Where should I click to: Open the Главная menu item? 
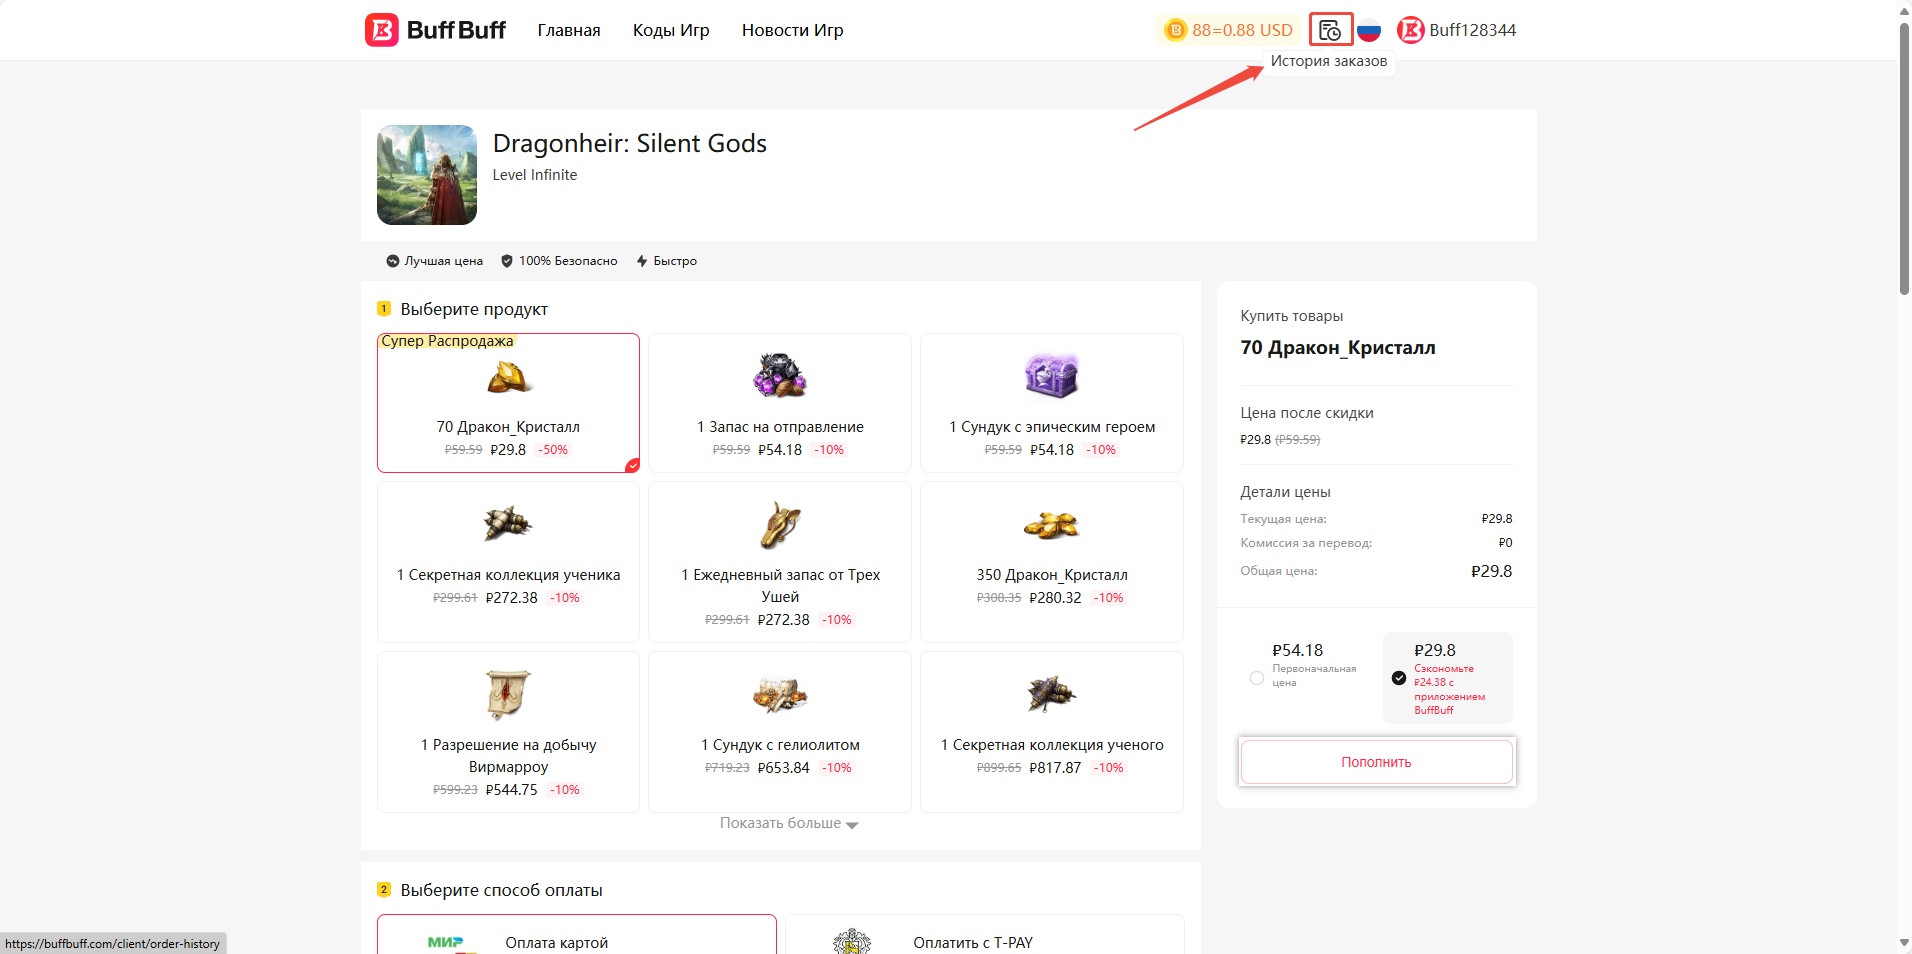tap(569, 30)
